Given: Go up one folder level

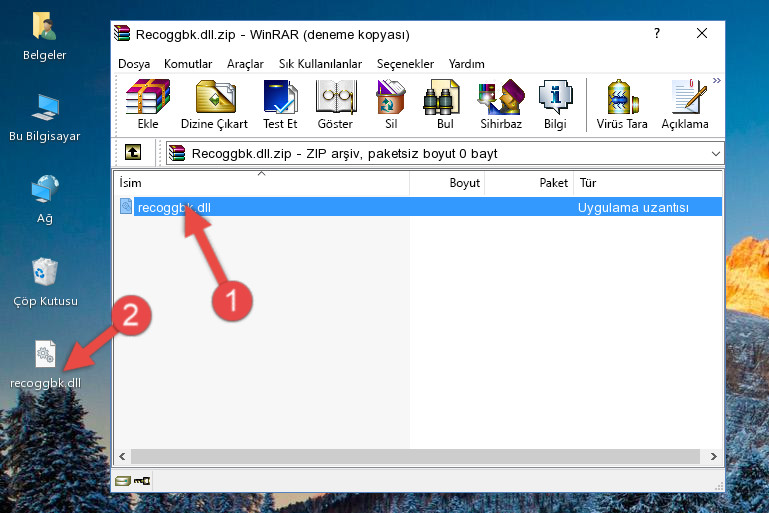Looking at the screenshot, I should pos(133,153).
